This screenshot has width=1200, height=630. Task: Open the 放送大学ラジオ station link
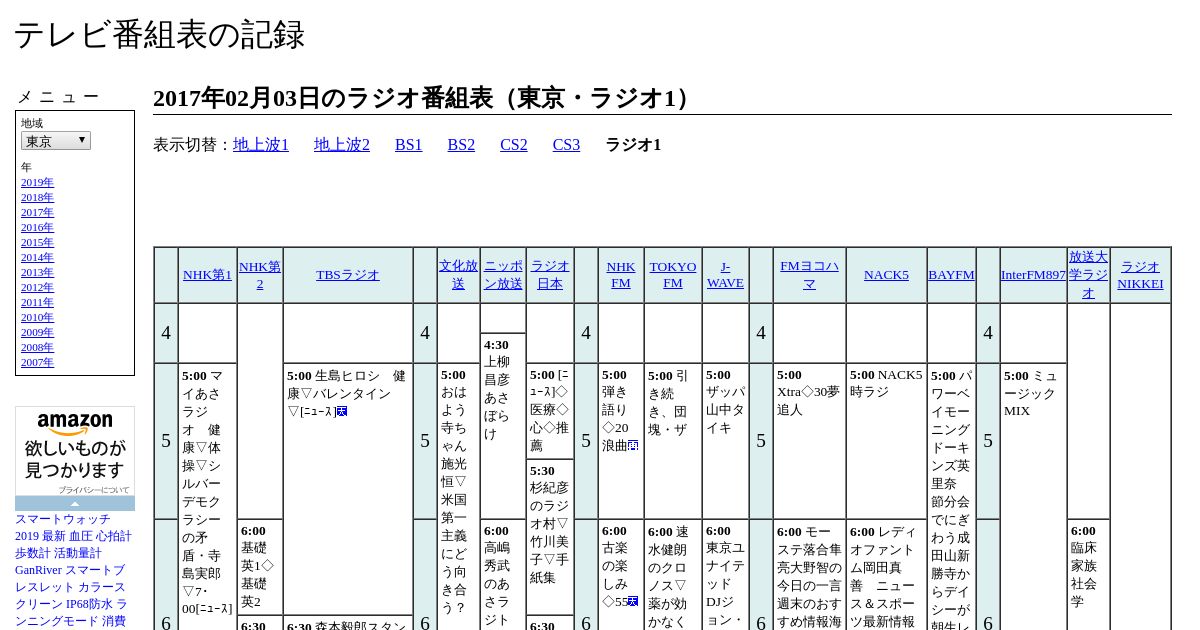[1088, 275]
